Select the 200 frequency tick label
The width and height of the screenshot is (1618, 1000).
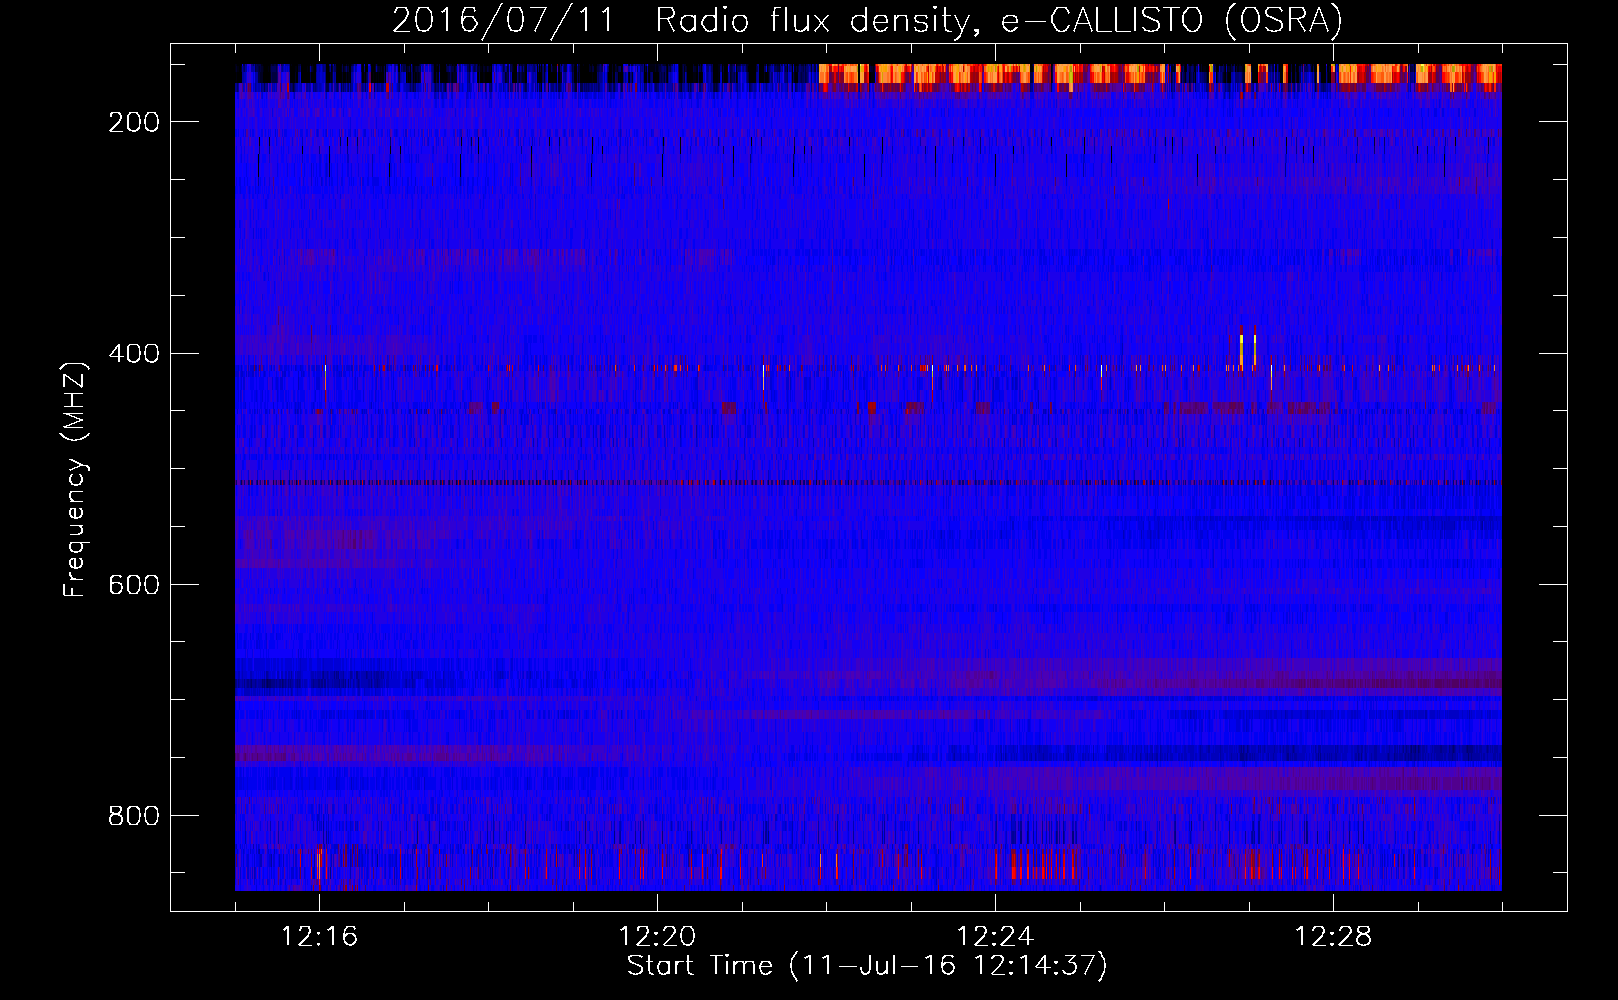134,122
